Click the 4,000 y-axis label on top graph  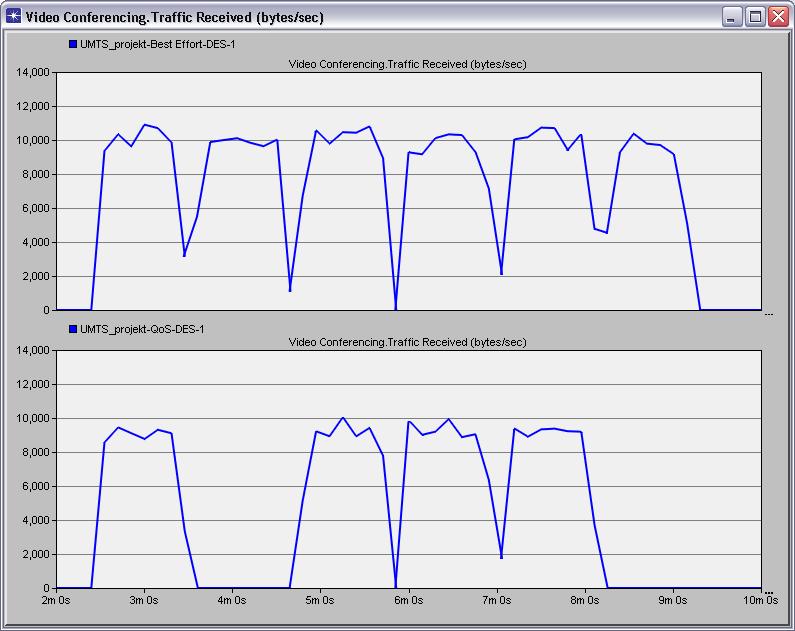35,242
